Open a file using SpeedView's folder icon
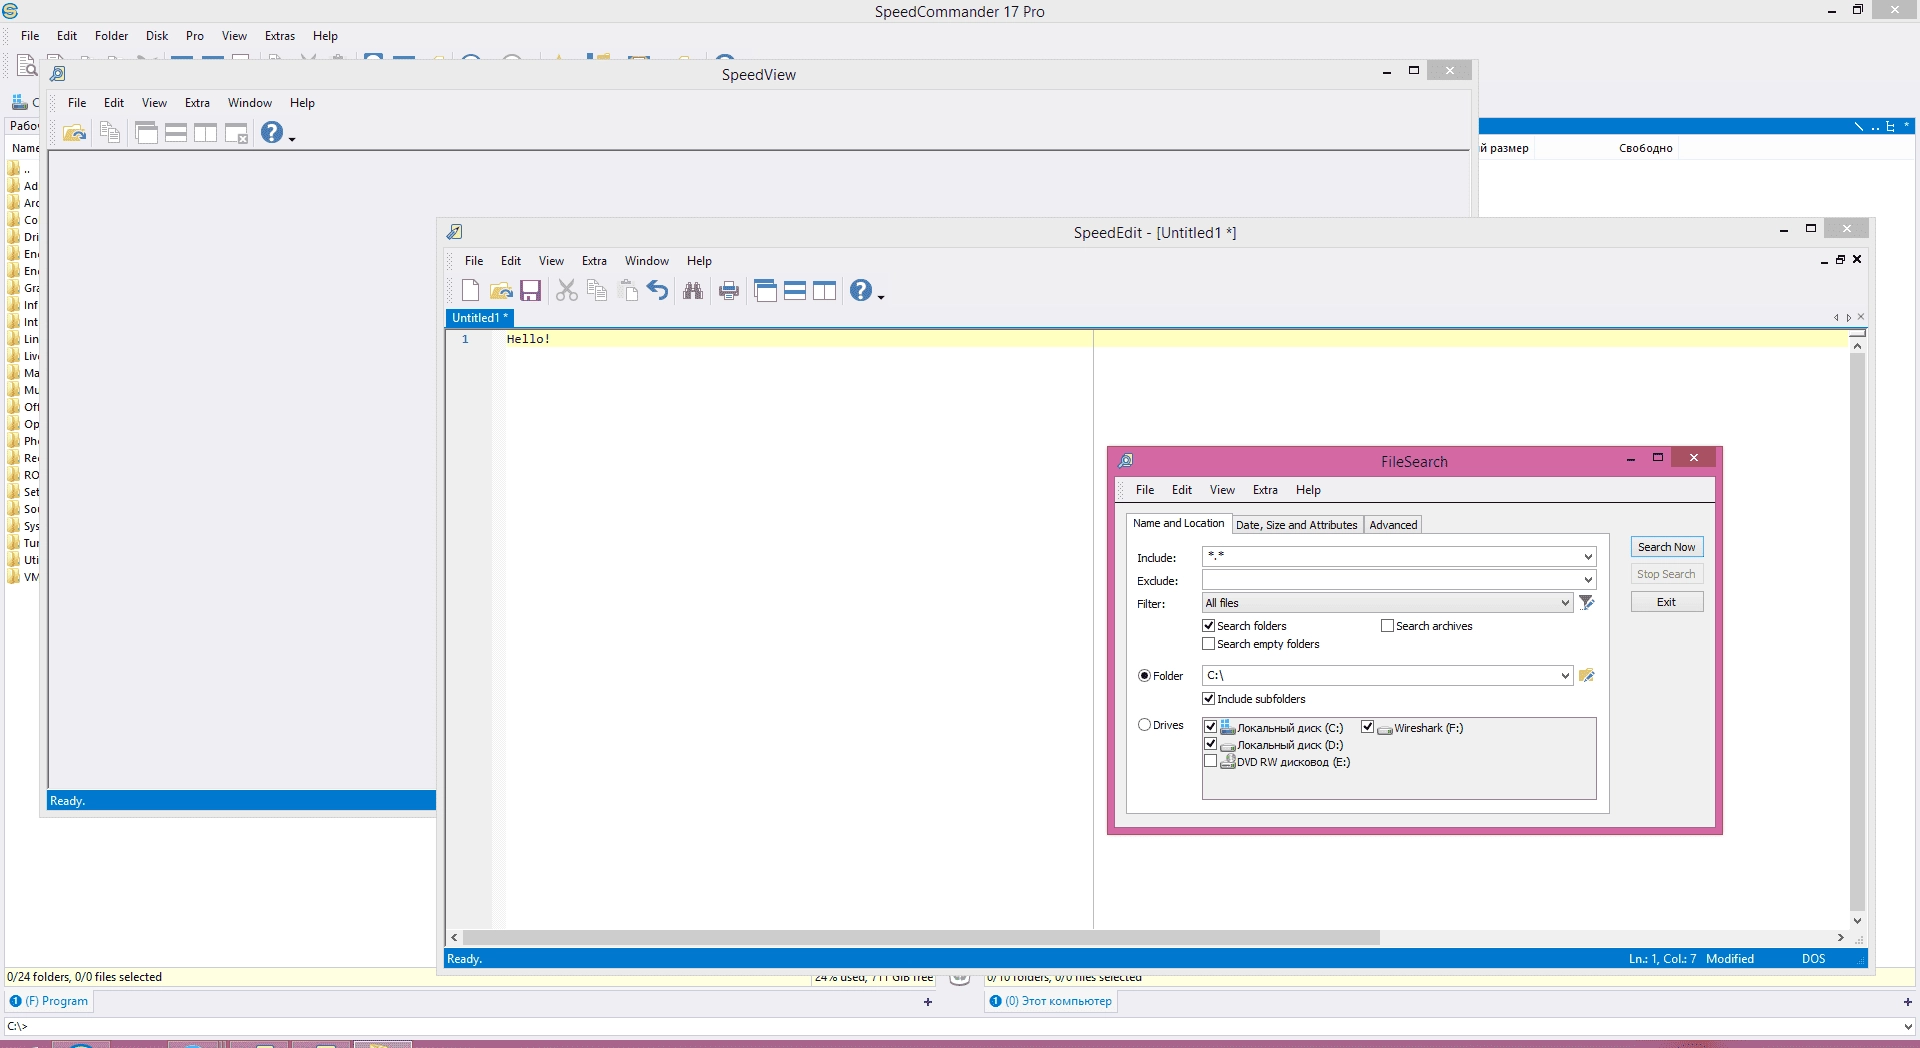 pos(74,132)
